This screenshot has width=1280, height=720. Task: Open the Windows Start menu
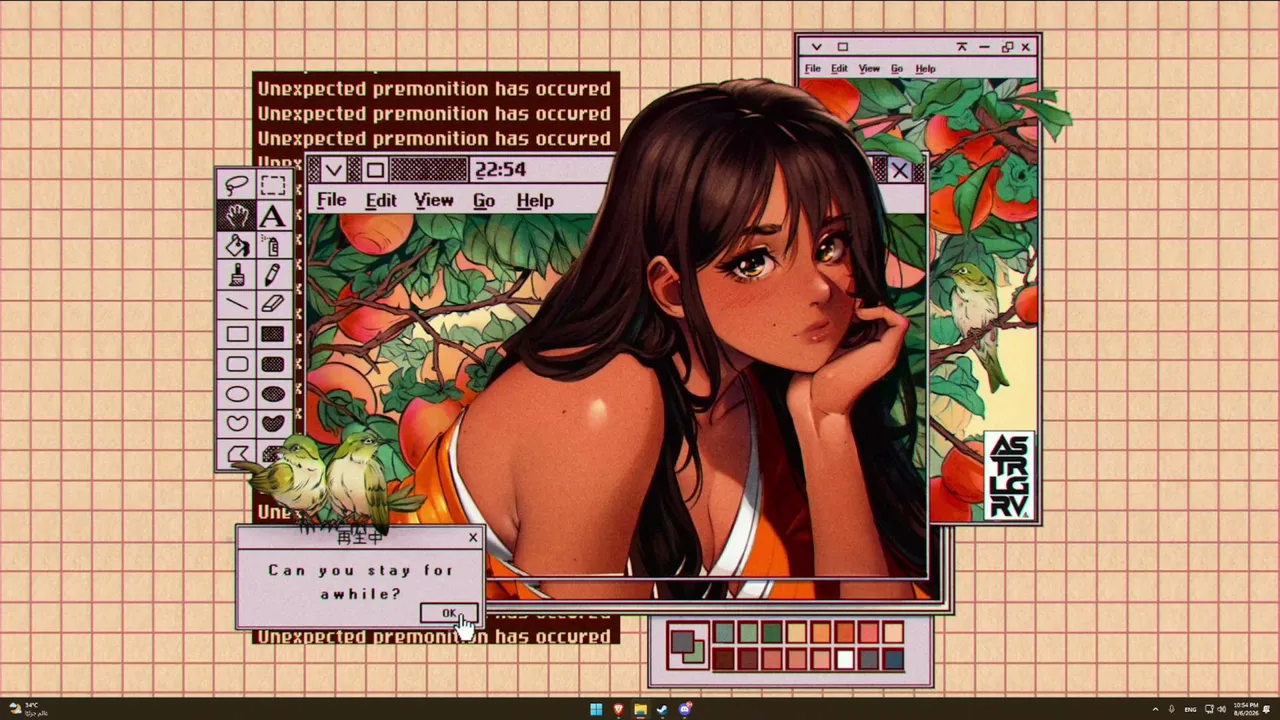pyautogui.click(x=596, y=710)
